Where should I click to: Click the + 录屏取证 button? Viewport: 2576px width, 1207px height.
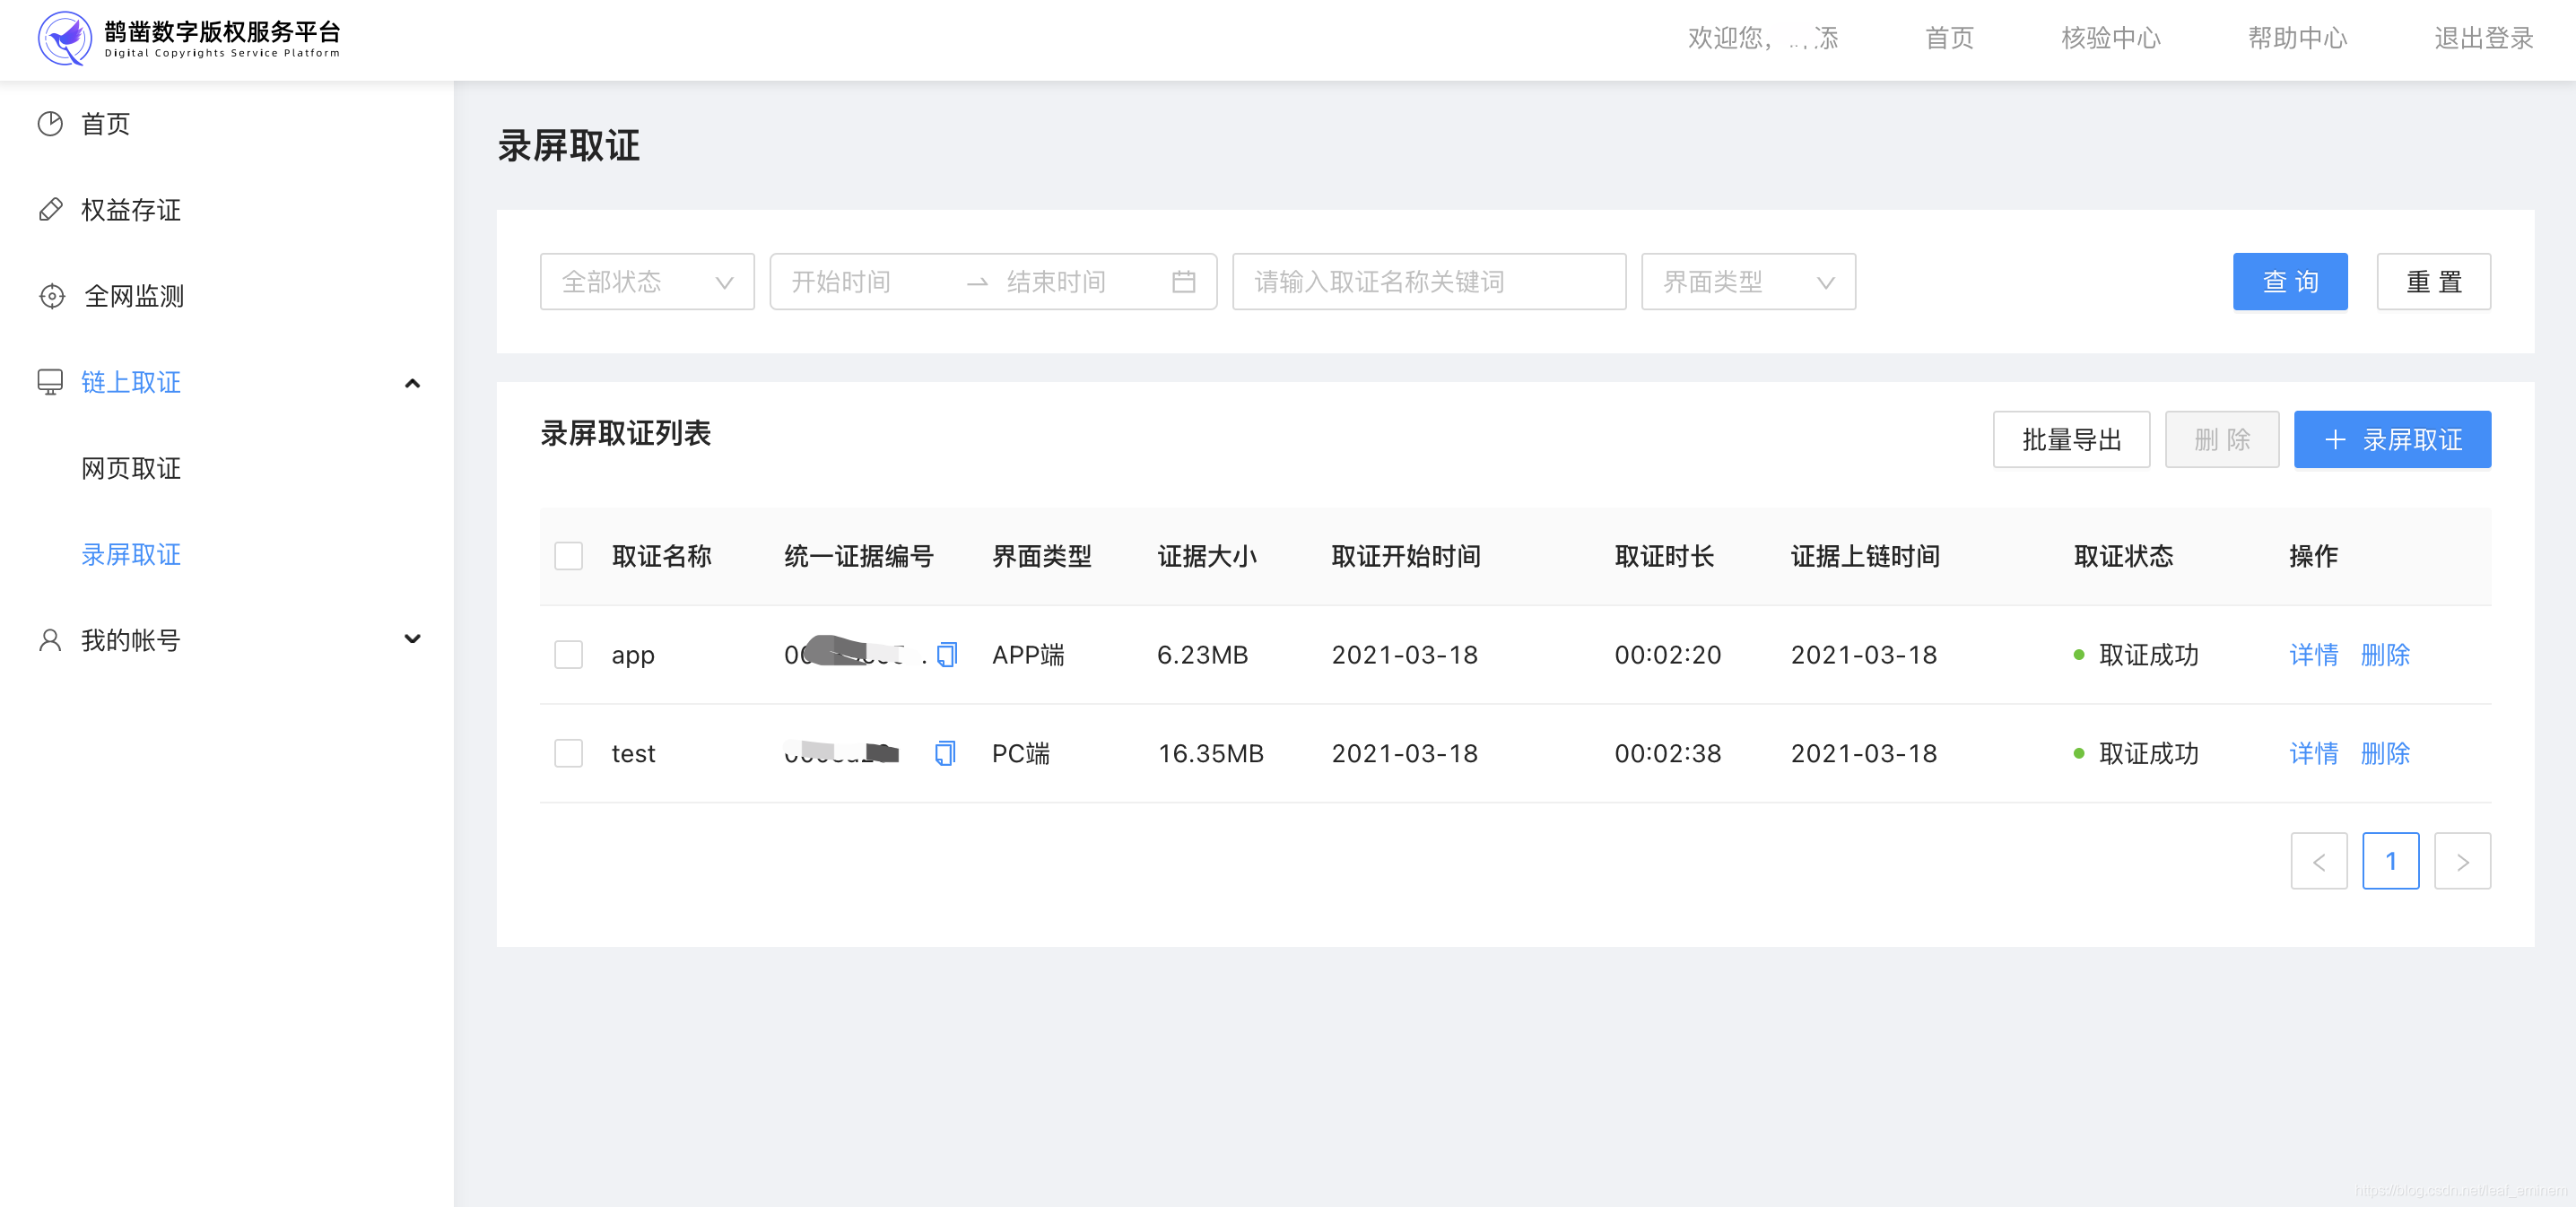(2392, 440)
